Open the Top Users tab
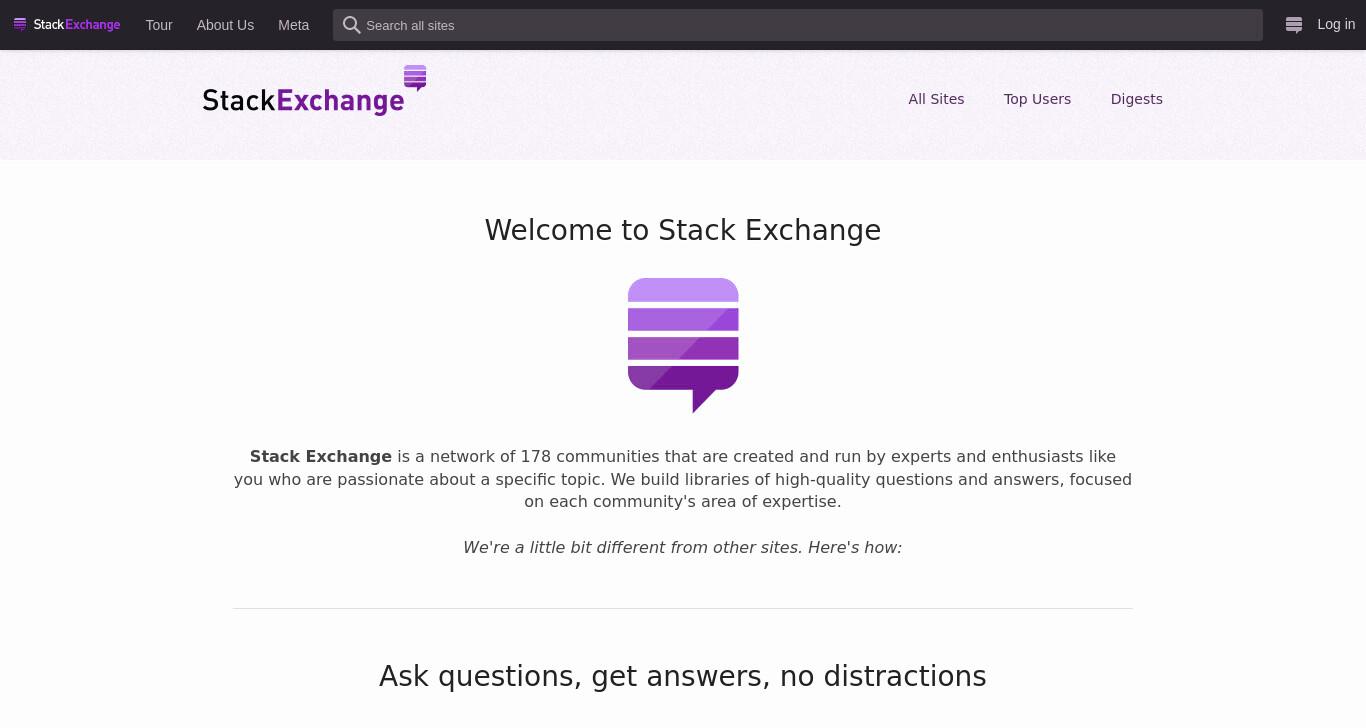The height and width of the screenshot is (728, 1366). pos(1037,99)
